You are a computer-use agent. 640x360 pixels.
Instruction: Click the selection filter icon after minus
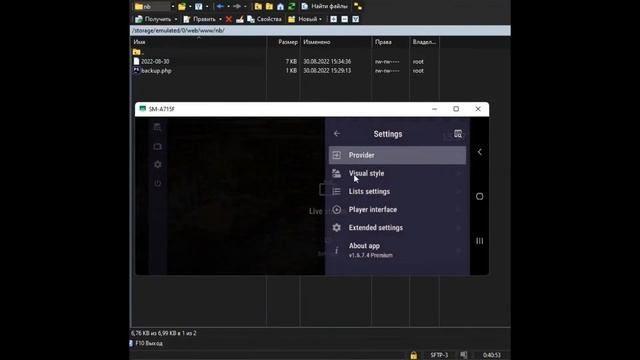pos(356,19)
